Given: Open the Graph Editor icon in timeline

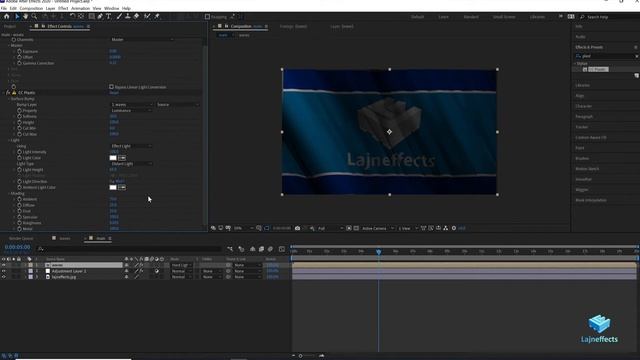Looking at the screenshot, I should tap(282, 249).
